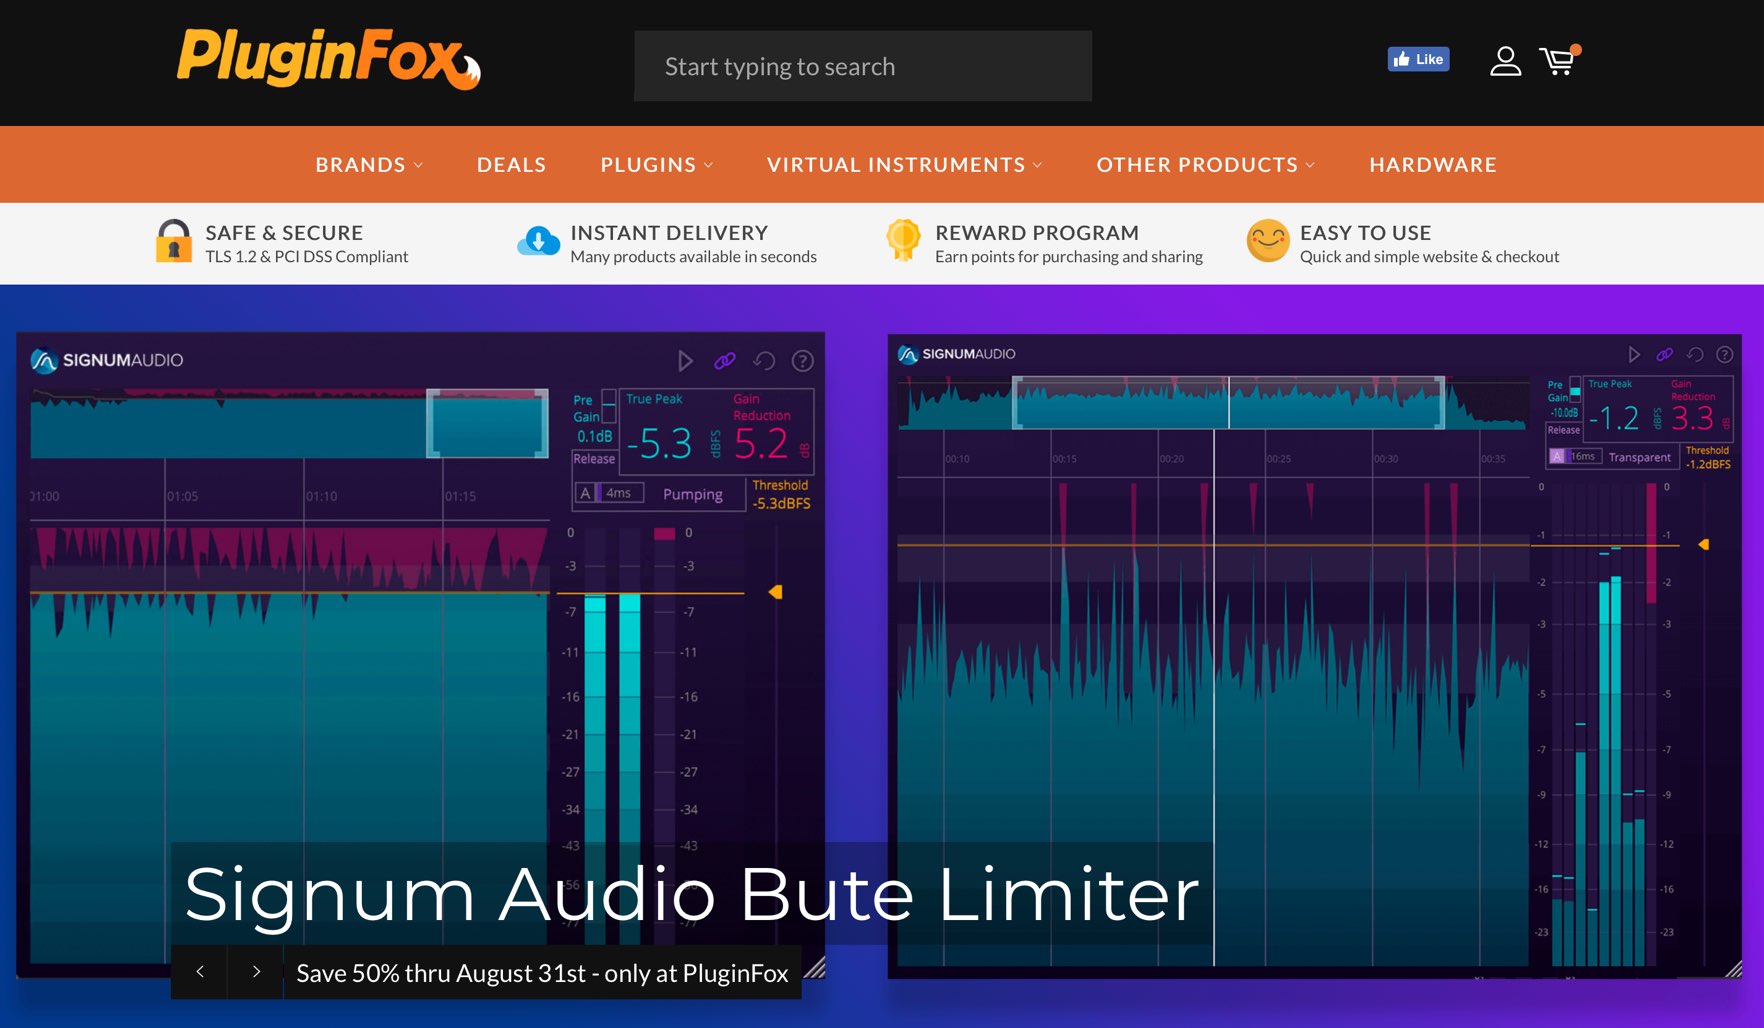Click the Easy To Use heading
1764x1028 pixels.
tap(1365, 233)
